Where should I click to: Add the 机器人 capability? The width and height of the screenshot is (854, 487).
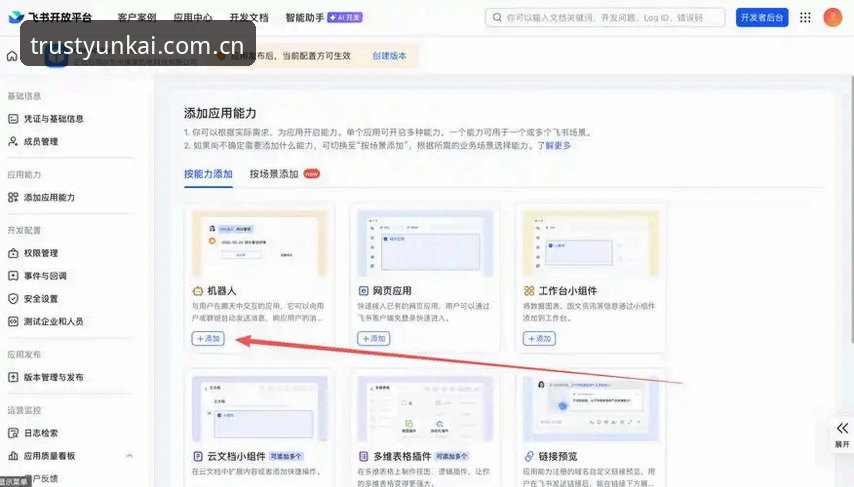click(x=208, y=339)
